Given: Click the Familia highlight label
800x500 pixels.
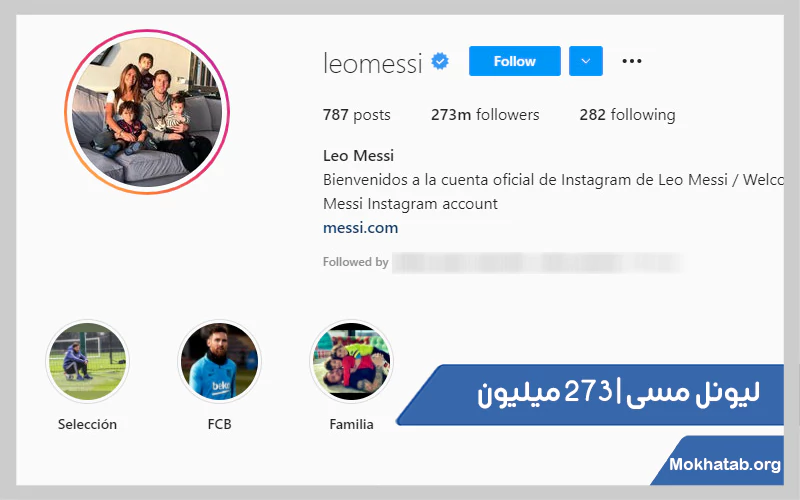Looking at the screenshot, I should click(351, 424).
